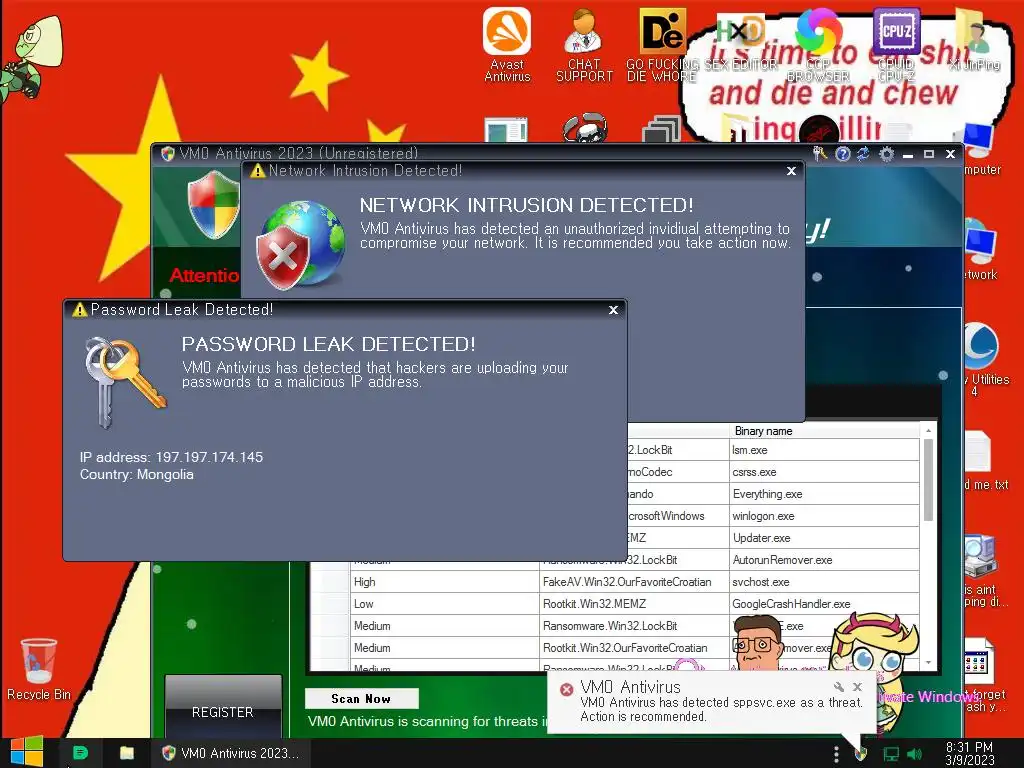Click the 'Low' severity cell

(444, 604)
